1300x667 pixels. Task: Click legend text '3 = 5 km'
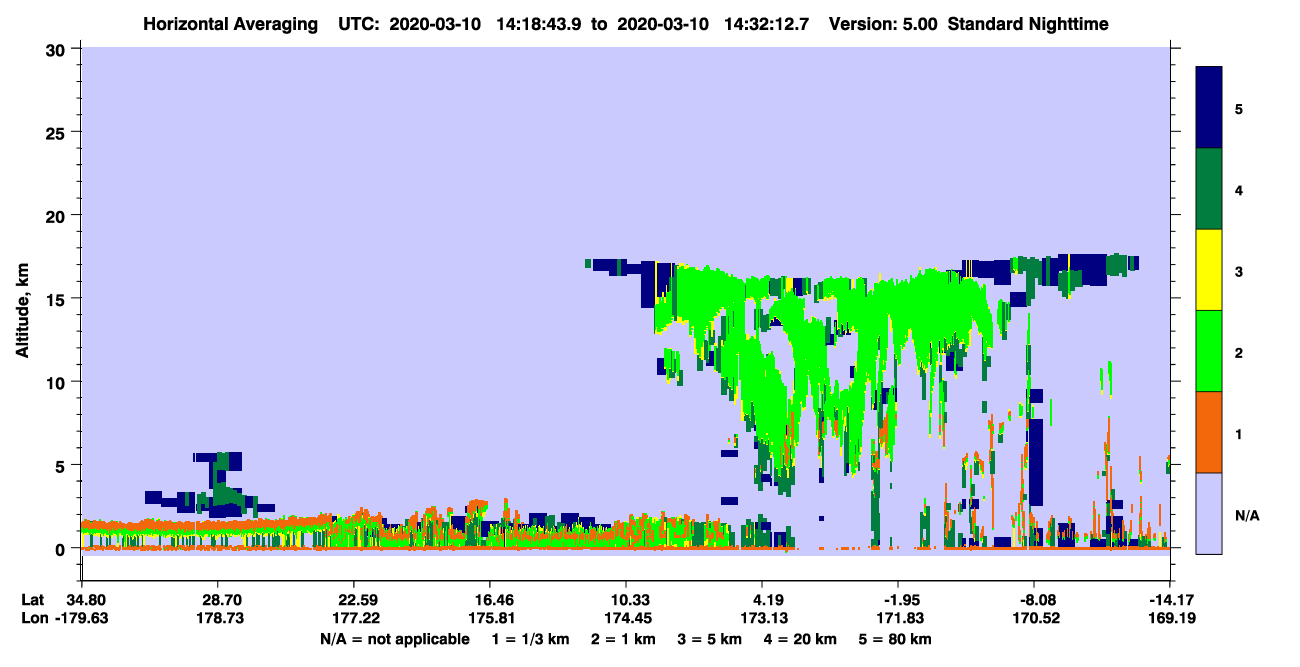[711, 639]
